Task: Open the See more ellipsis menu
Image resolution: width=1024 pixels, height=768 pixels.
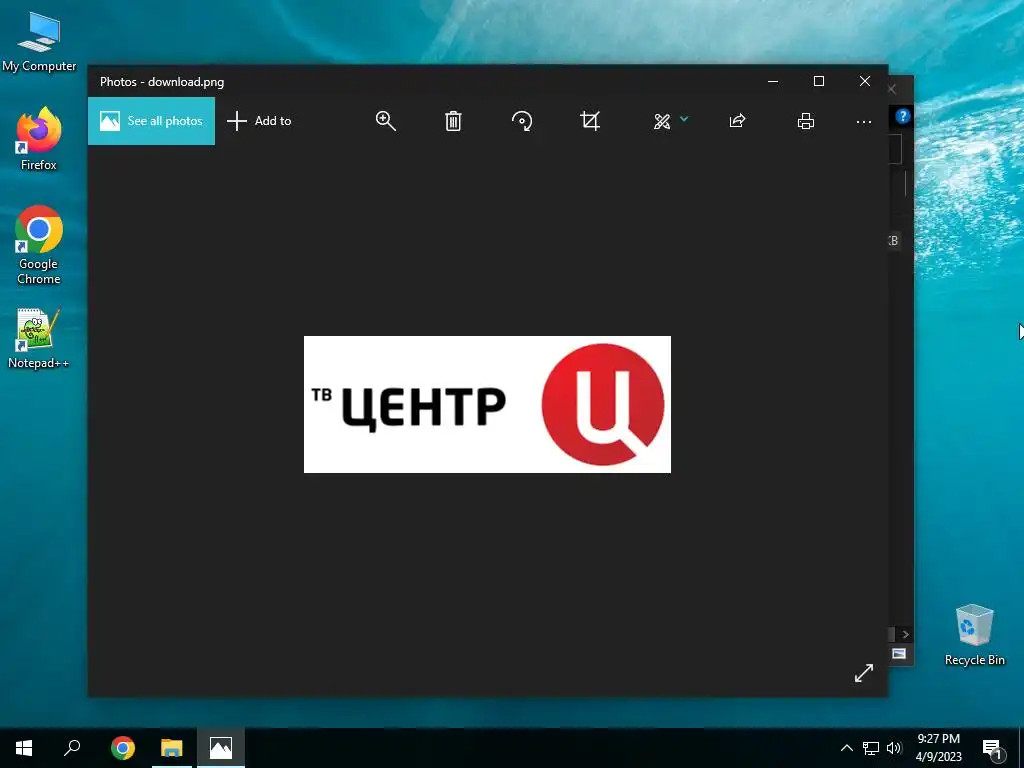Action: point(864,121)
